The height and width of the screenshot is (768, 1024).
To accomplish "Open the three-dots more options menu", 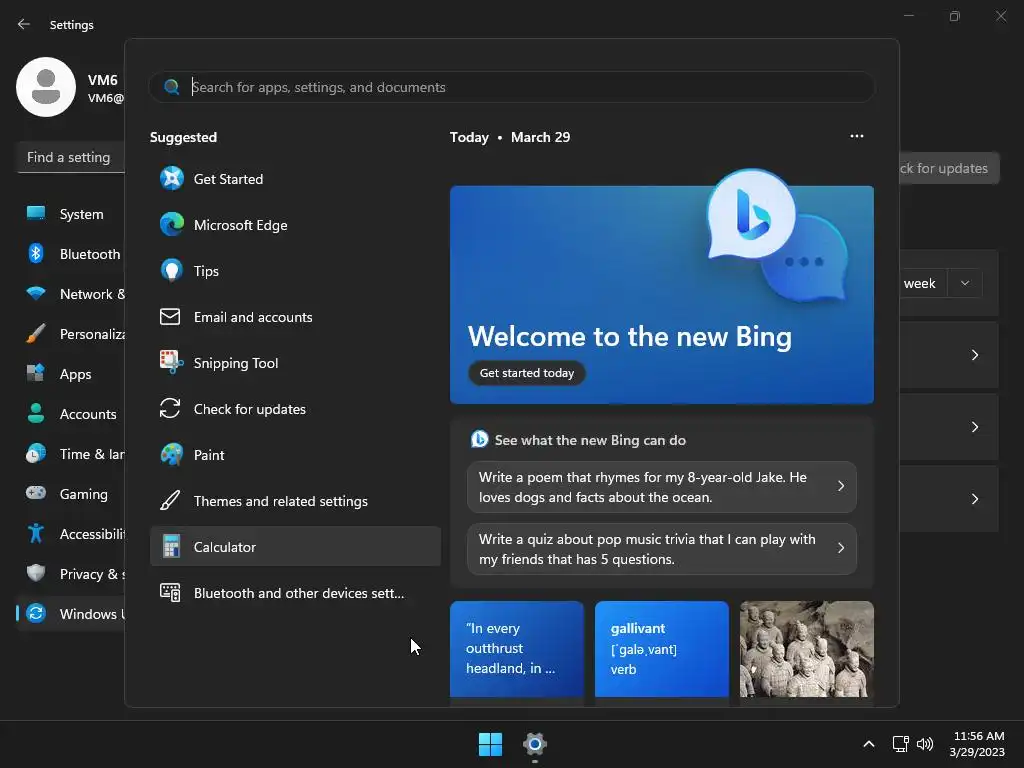I will [857, 136].
